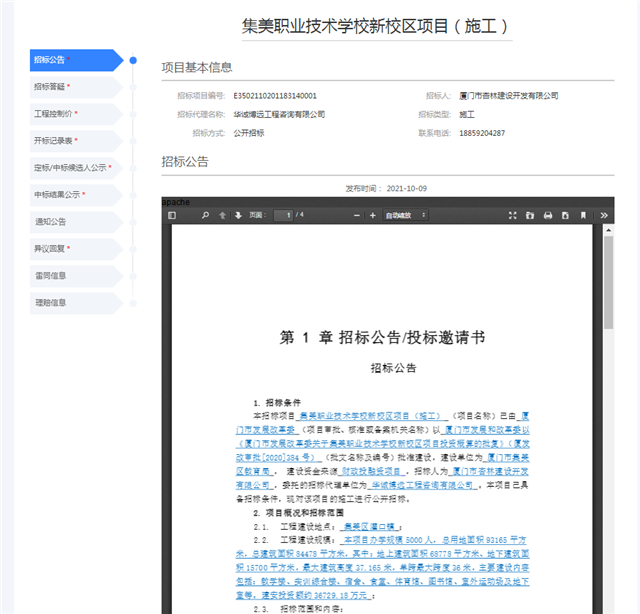Viewport: 640px width, 614px height.
Task: Open the 通知公告 tab
Action: tap(76, 222)
